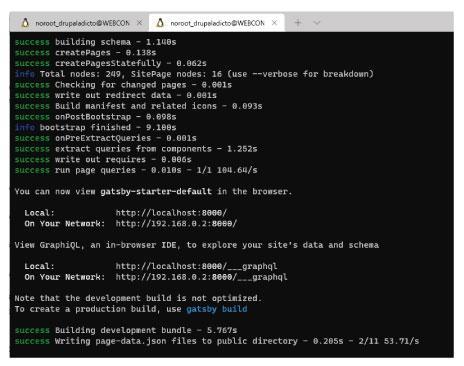
Task: Close the second terminal tab
Action: tap(274, 23)
